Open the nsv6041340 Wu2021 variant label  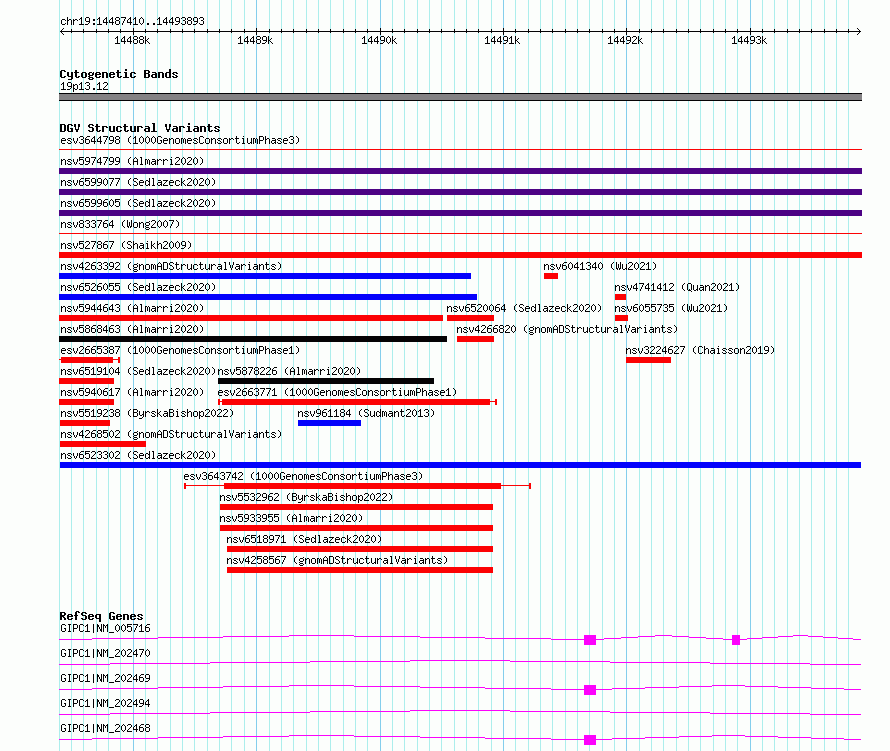tap(600, 266)
